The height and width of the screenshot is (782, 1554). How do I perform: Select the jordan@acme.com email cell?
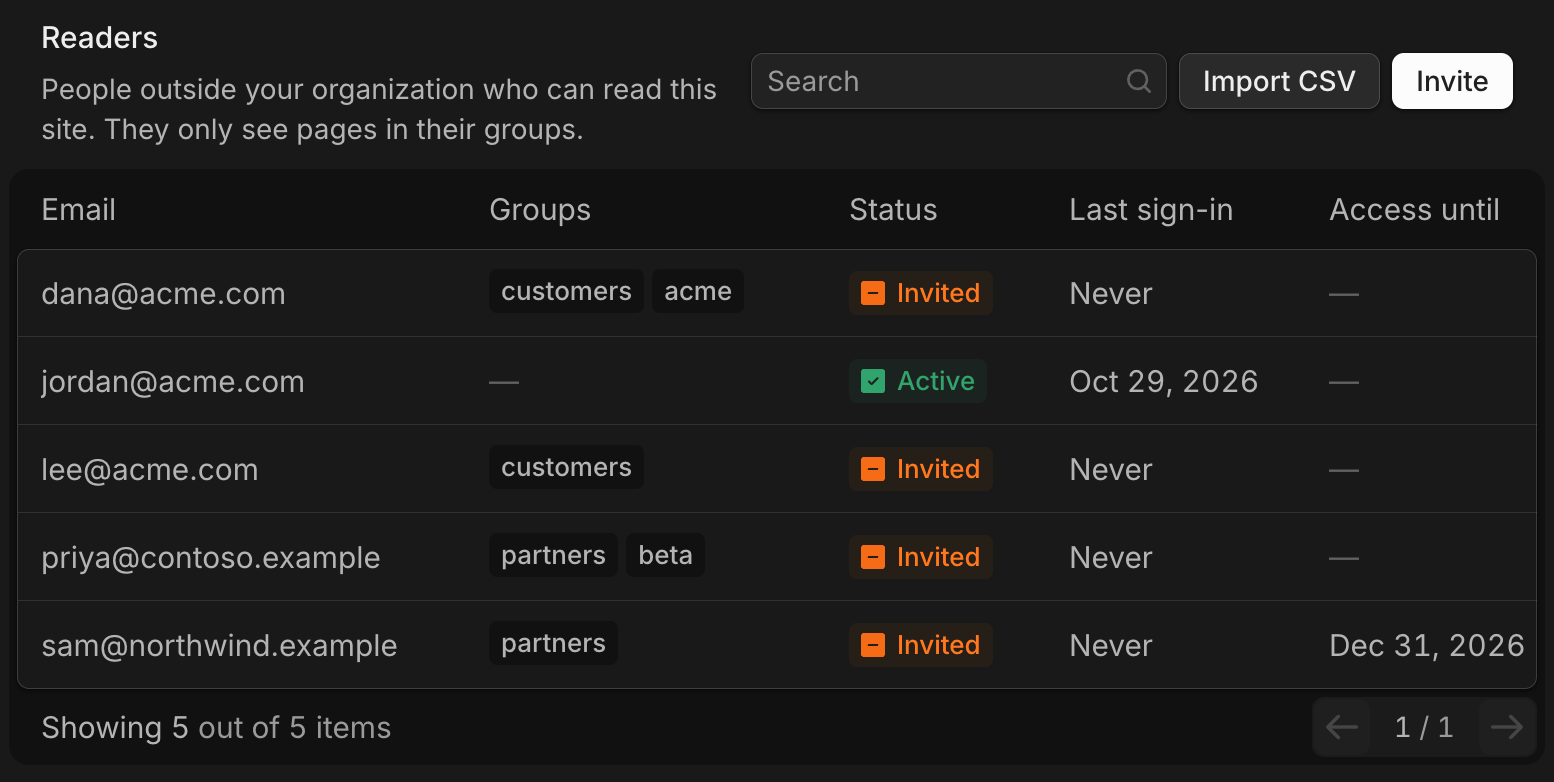pos(173,382)
